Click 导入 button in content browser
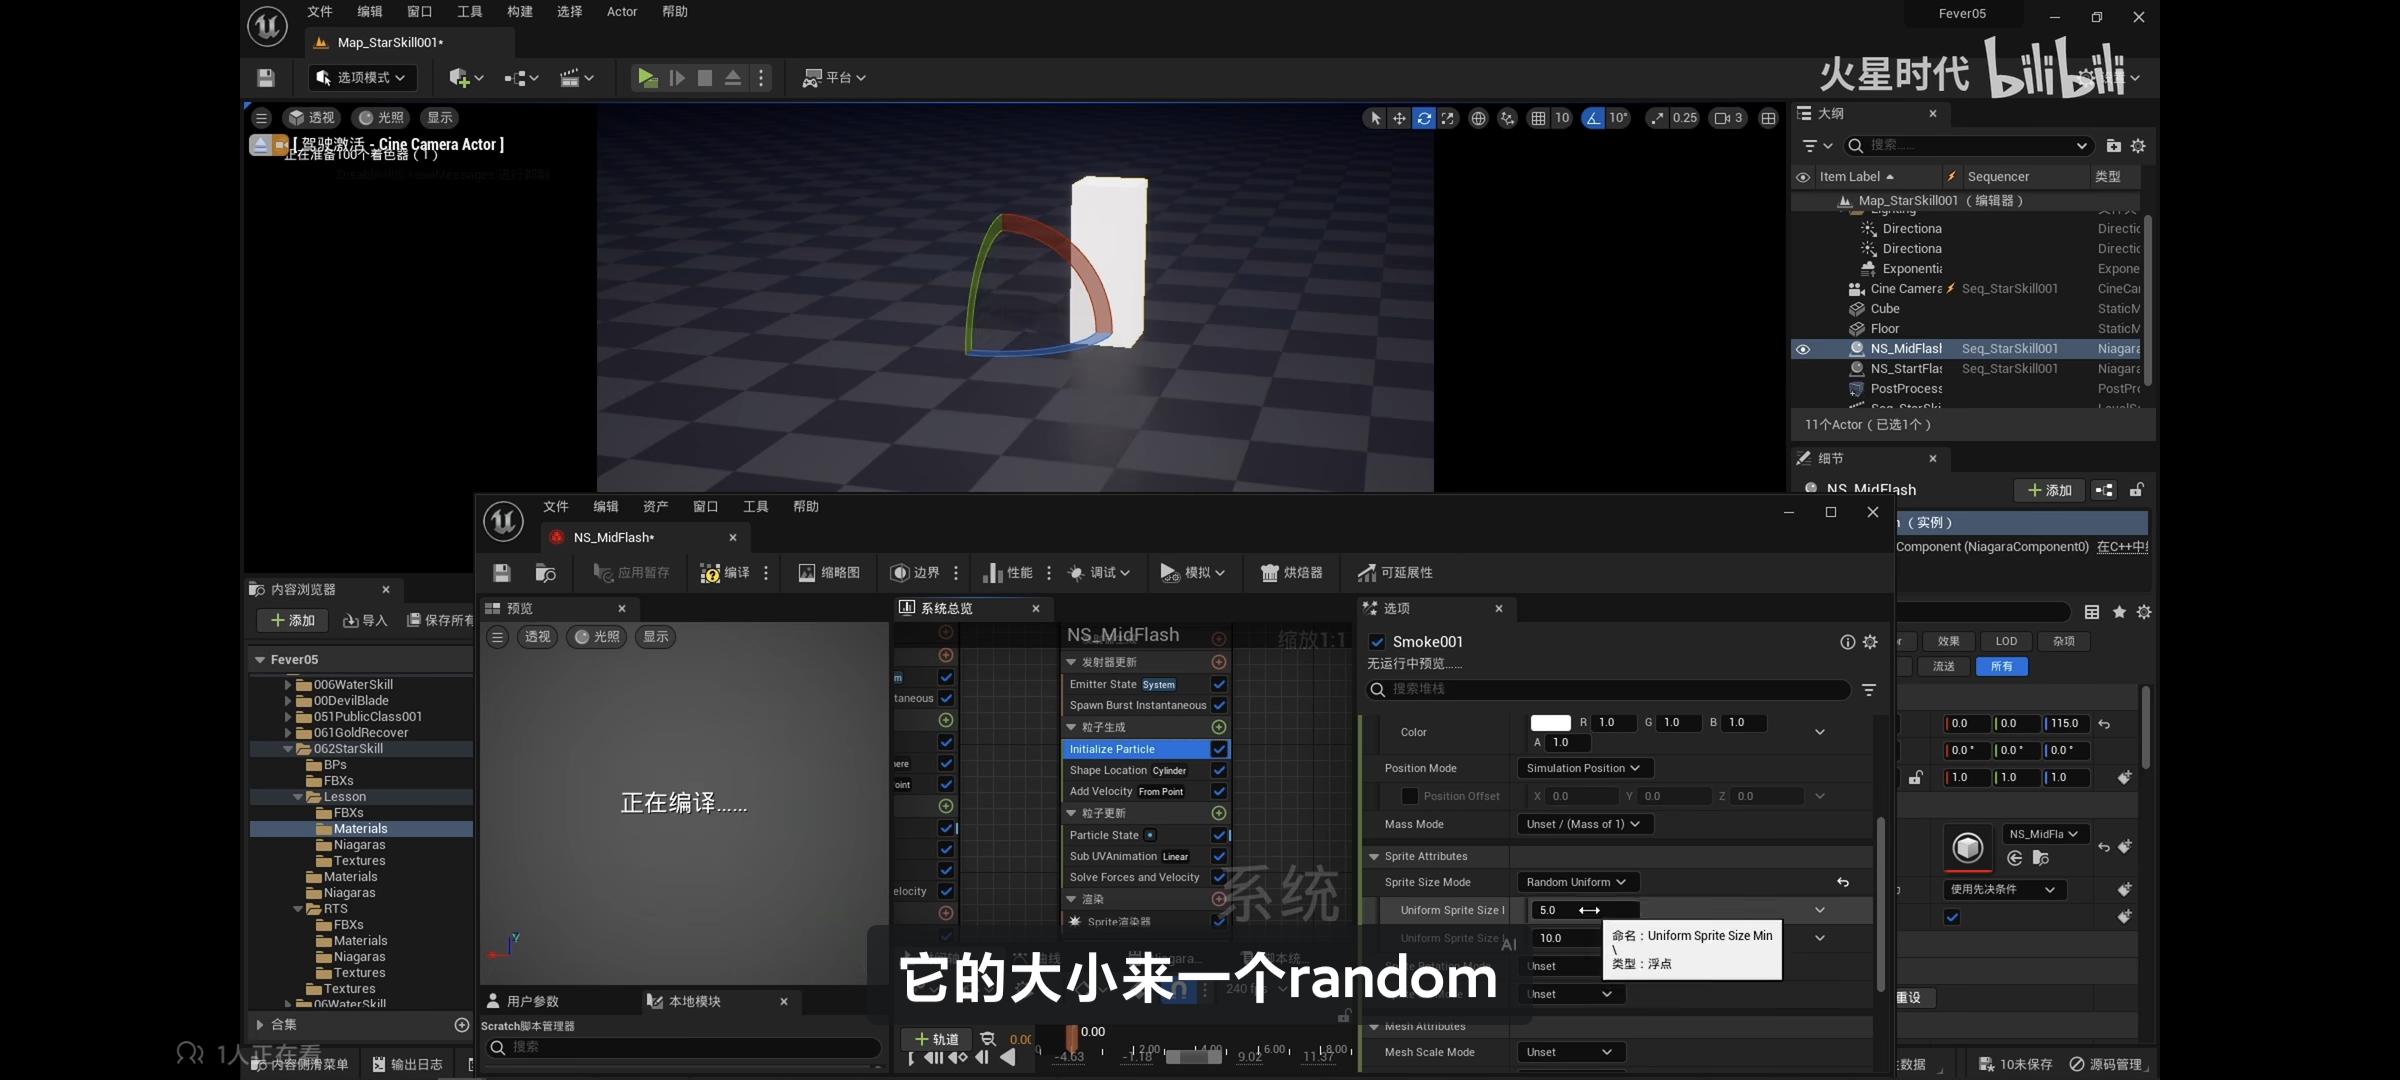 [365, 620]
